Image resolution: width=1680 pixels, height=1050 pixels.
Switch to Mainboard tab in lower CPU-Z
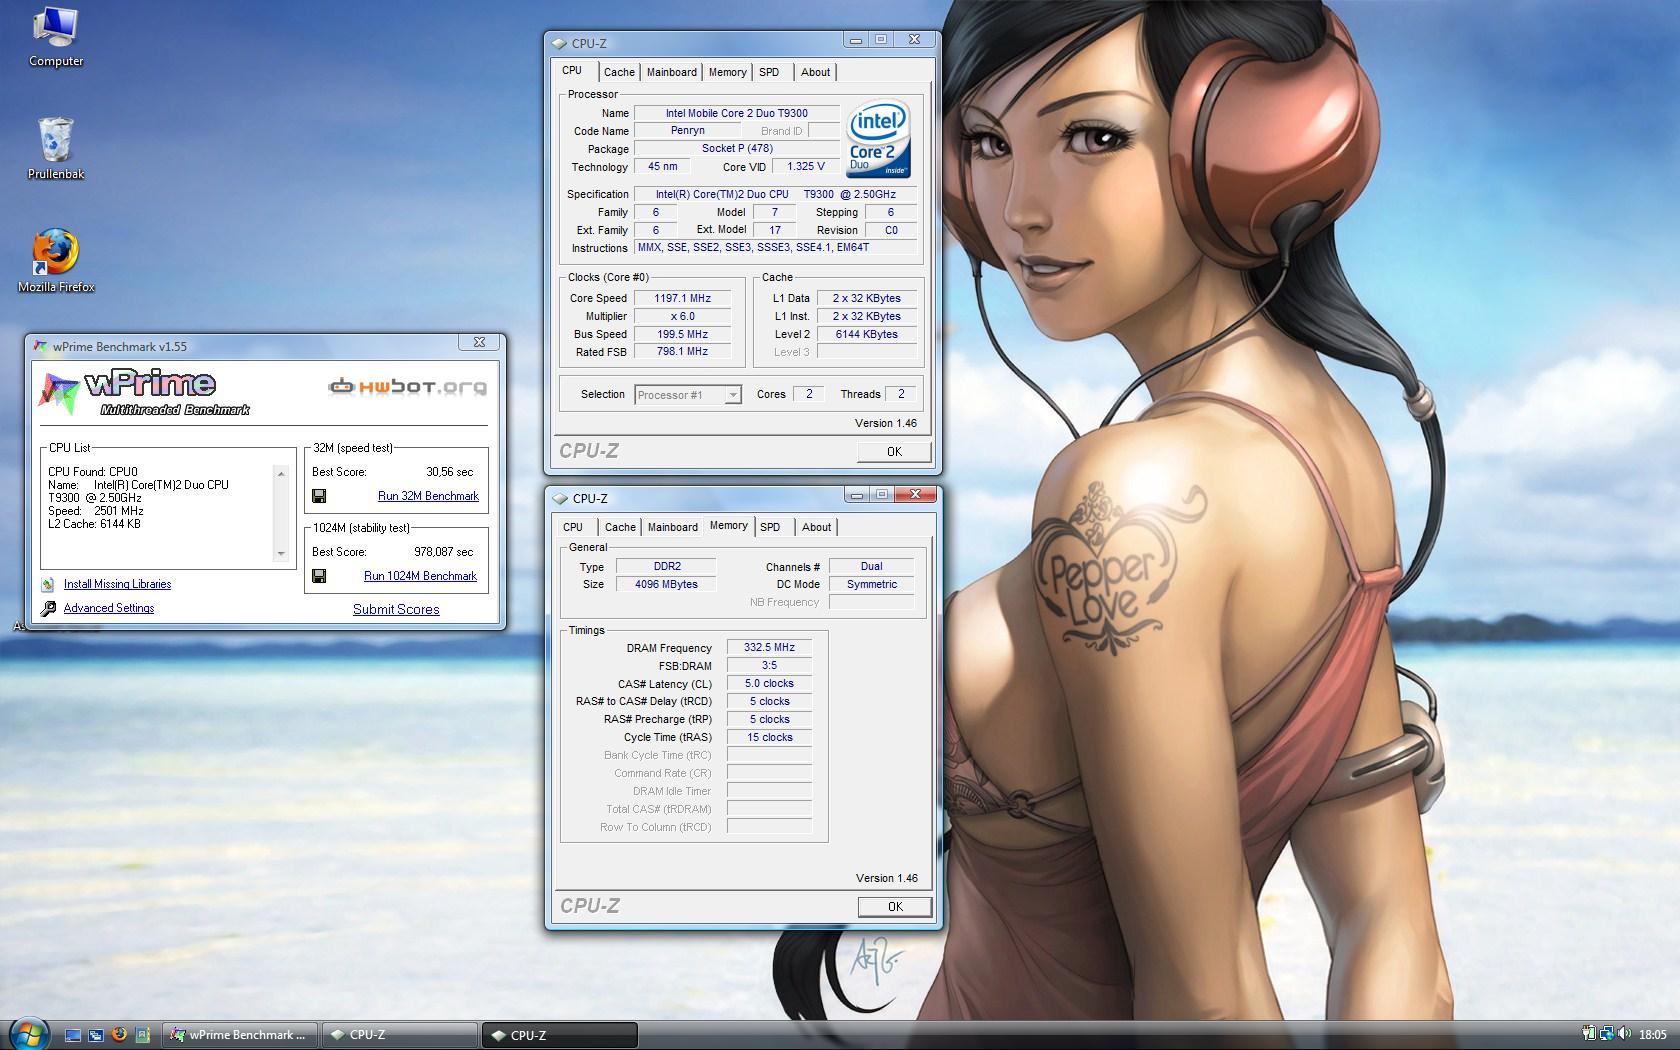pos(672,527)
